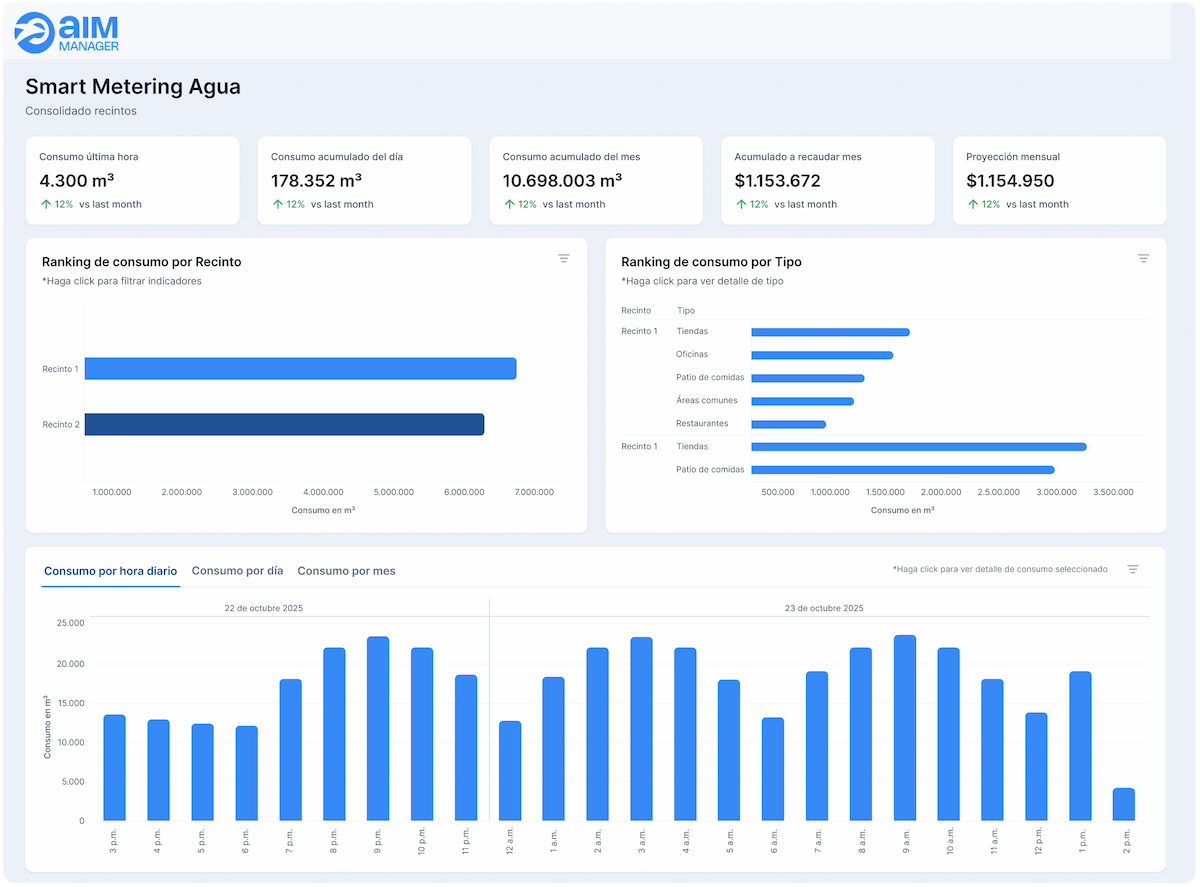Screen dimensions: 1200x887
Task: Select the Oficinas bar in type ranking
Action: pos(821,355)
